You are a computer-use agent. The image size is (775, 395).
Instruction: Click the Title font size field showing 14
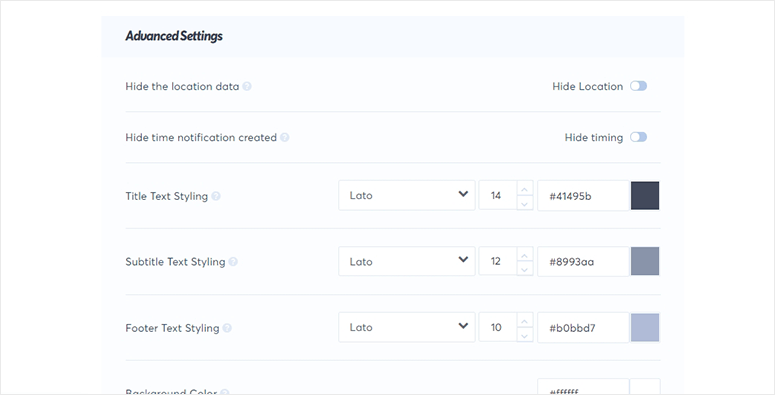coord(498,195)
